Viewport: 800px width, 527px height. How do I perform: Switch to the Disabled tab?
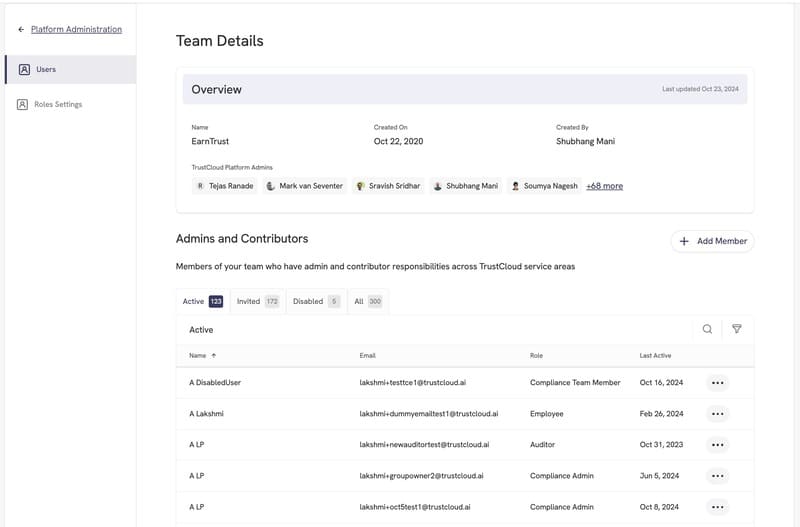pos(315,301)
